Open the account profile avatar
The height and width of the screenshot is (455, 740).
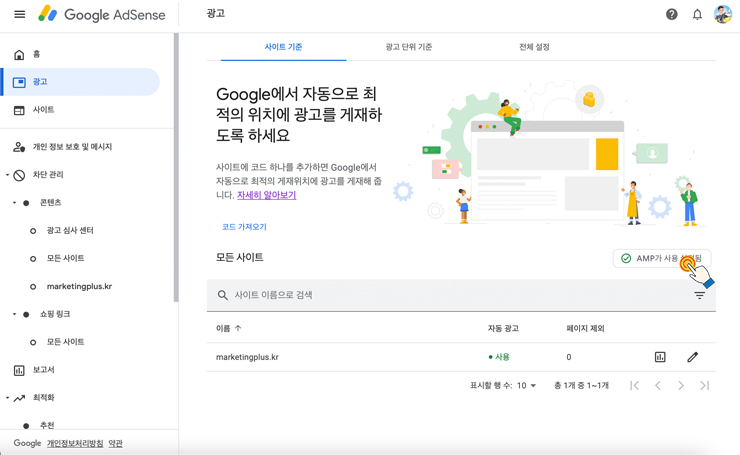[723, 14]
